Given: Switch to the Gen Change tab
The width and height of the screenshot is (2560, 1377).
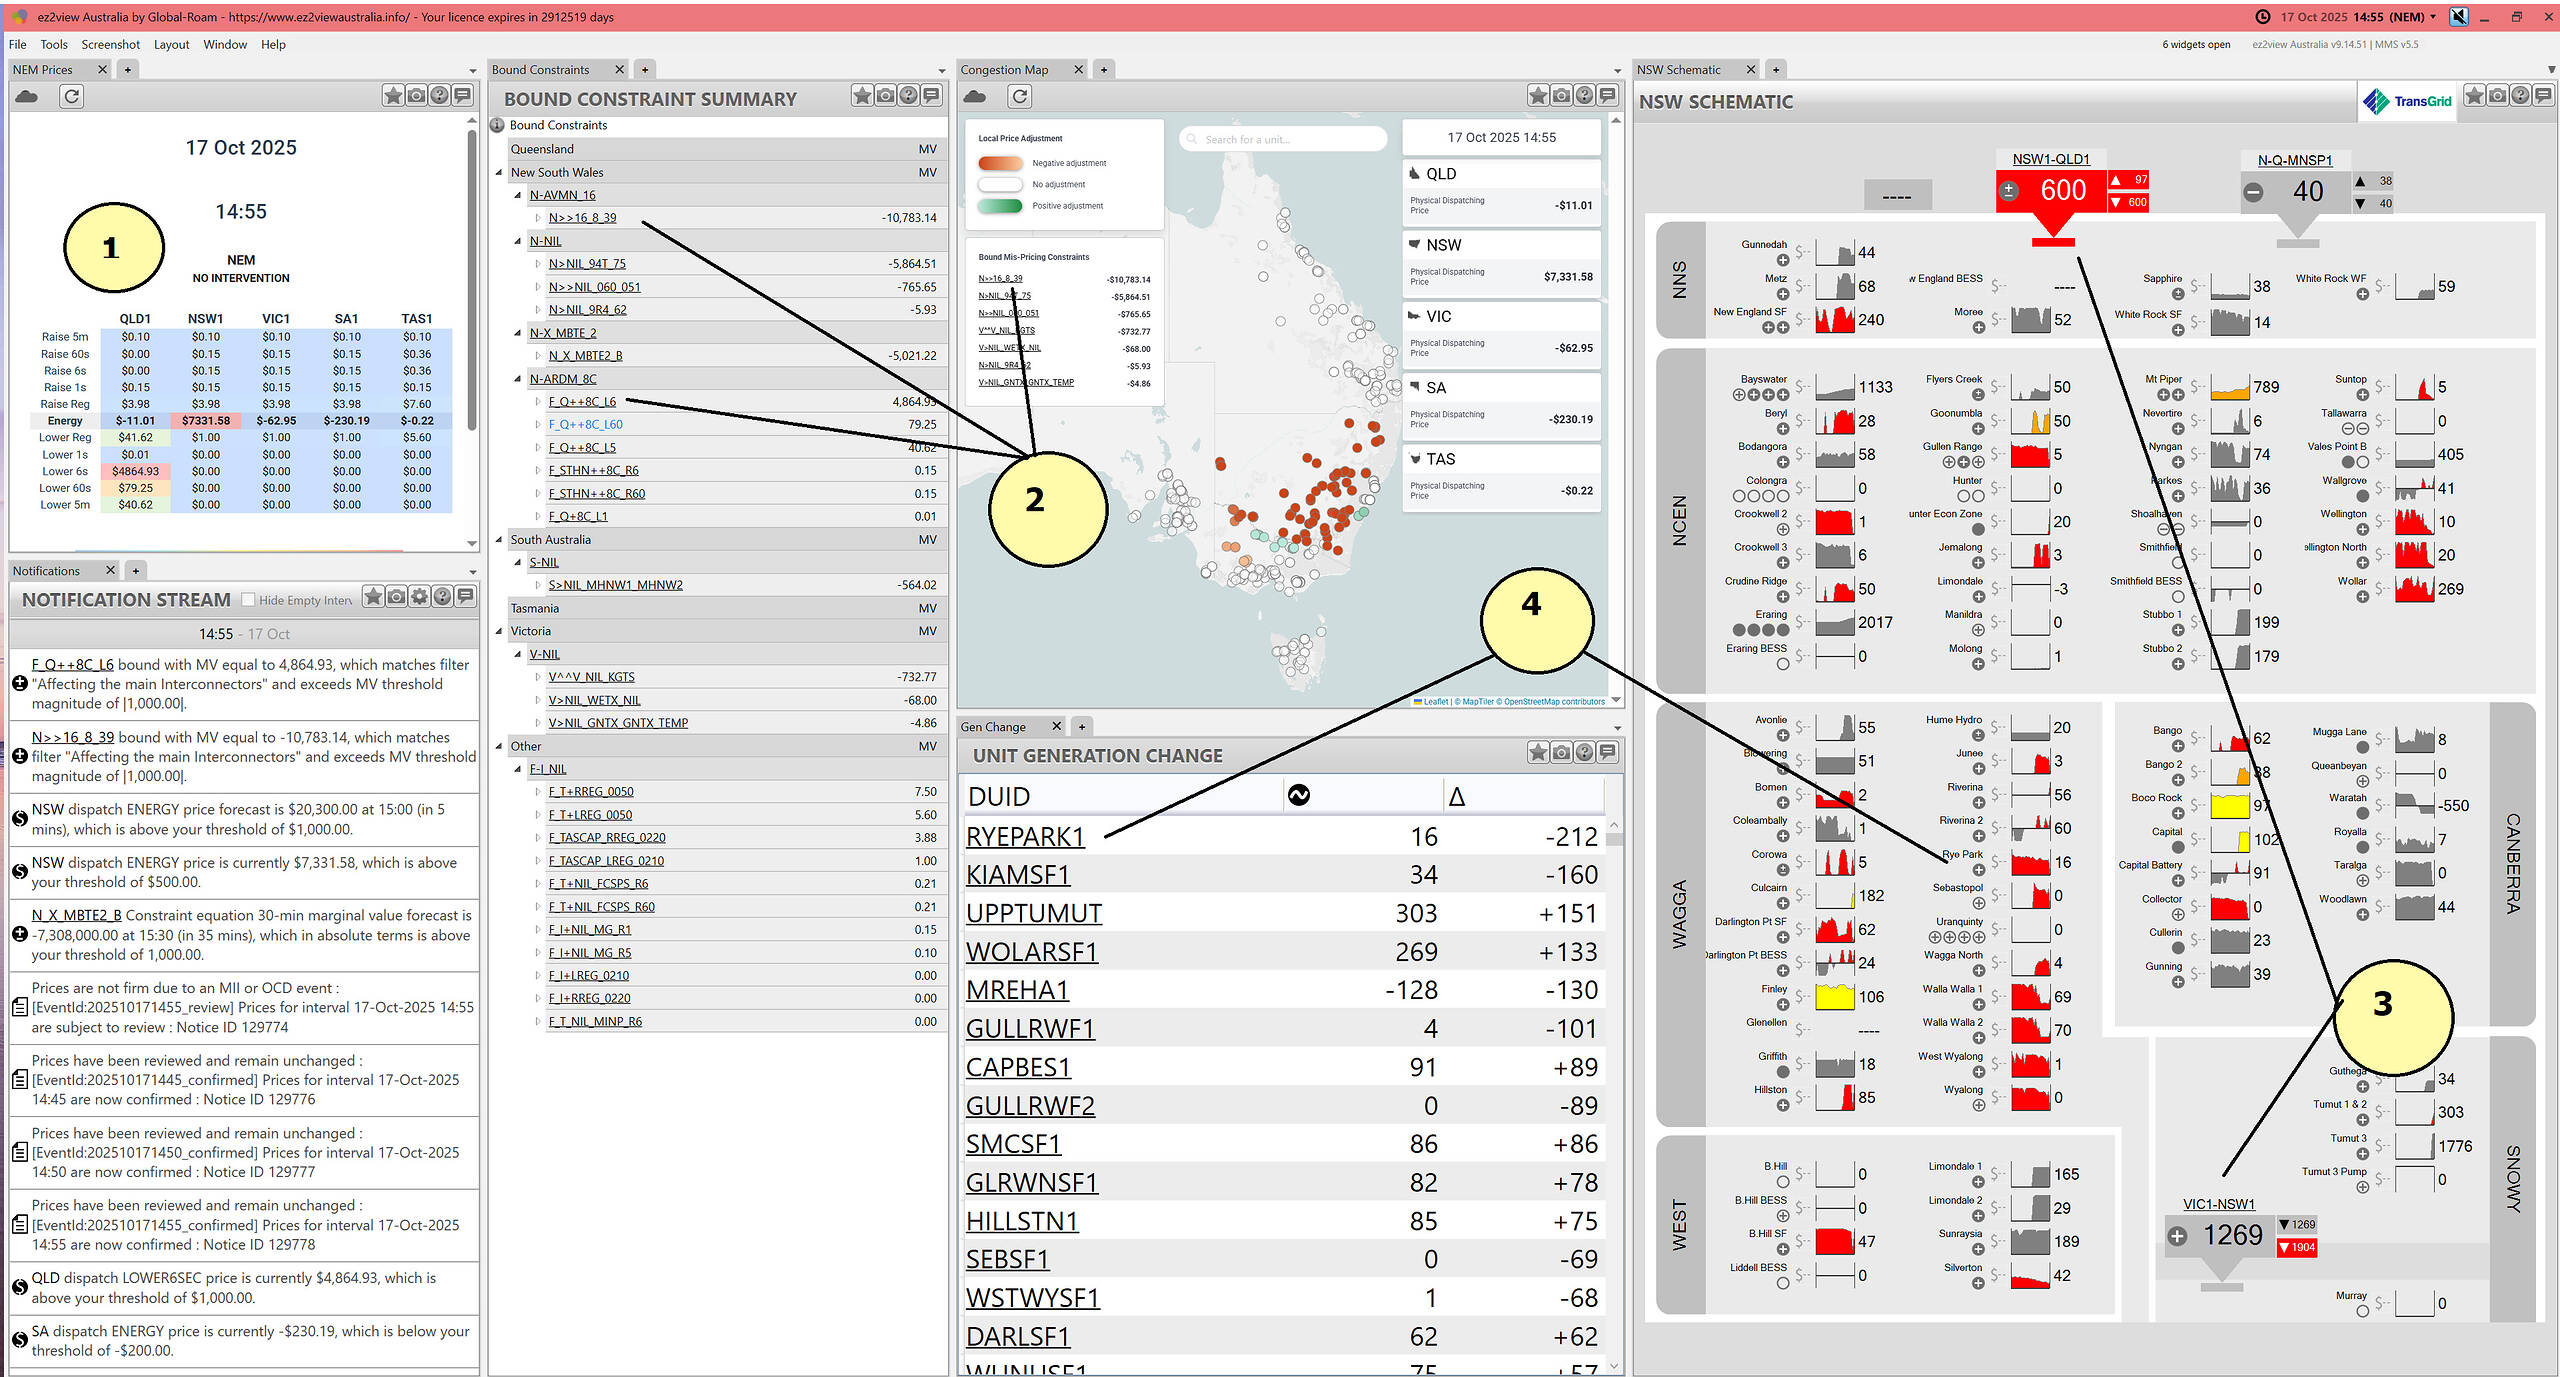Looking at the screenshot, I should tap(993, 727).
